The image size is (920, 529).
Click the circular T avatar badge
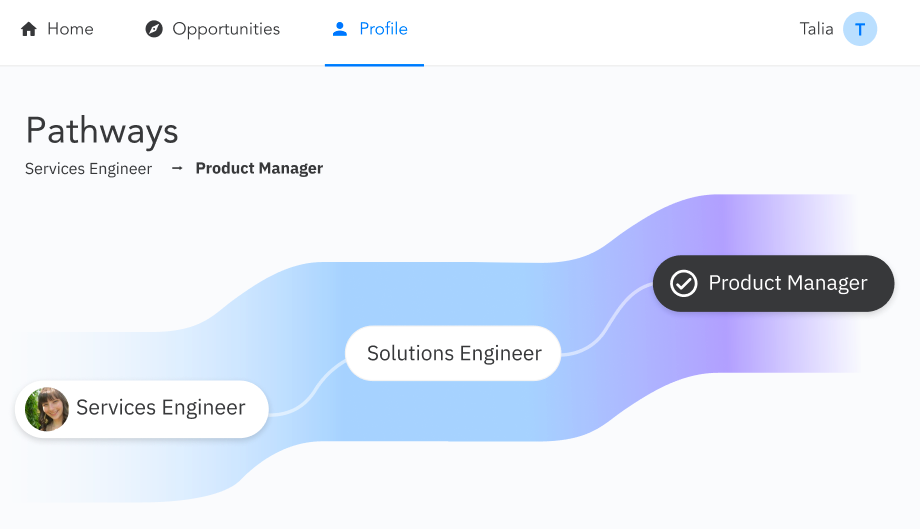click(x=860, y=29)
